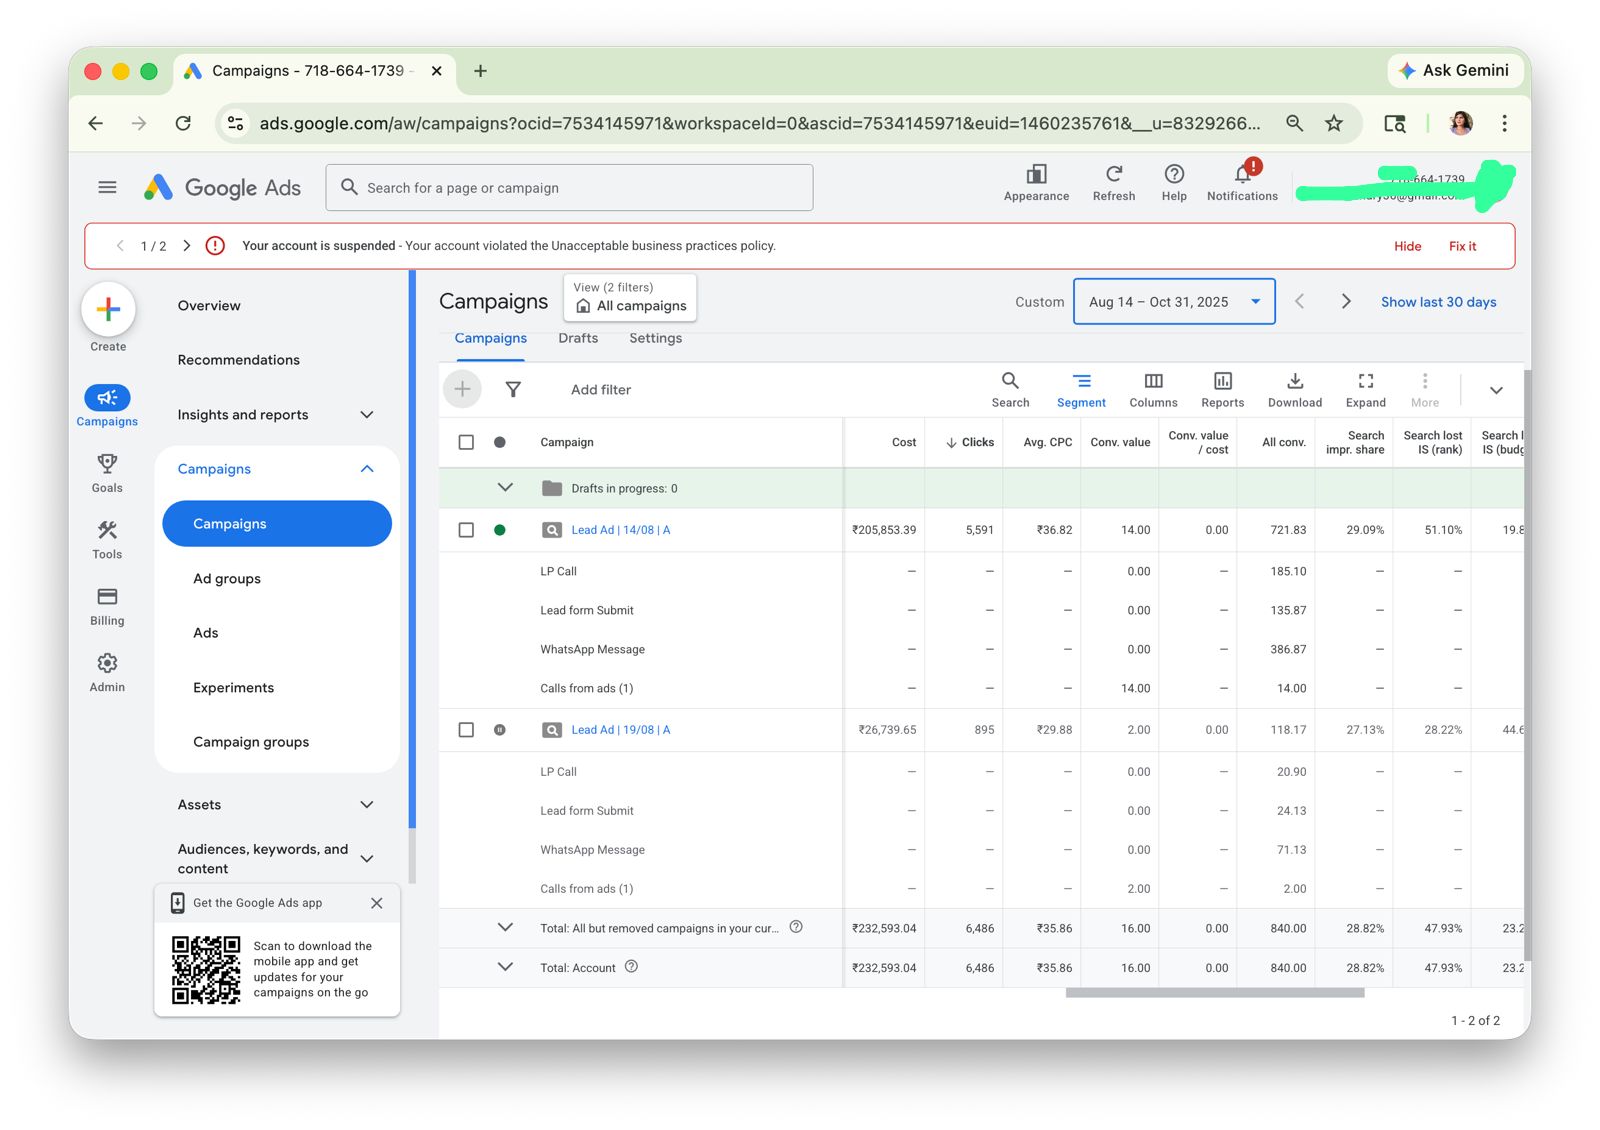Open Ad groups in the sidebar
The width and height of the screenshot is (1600, 1130).
point(227,578)
